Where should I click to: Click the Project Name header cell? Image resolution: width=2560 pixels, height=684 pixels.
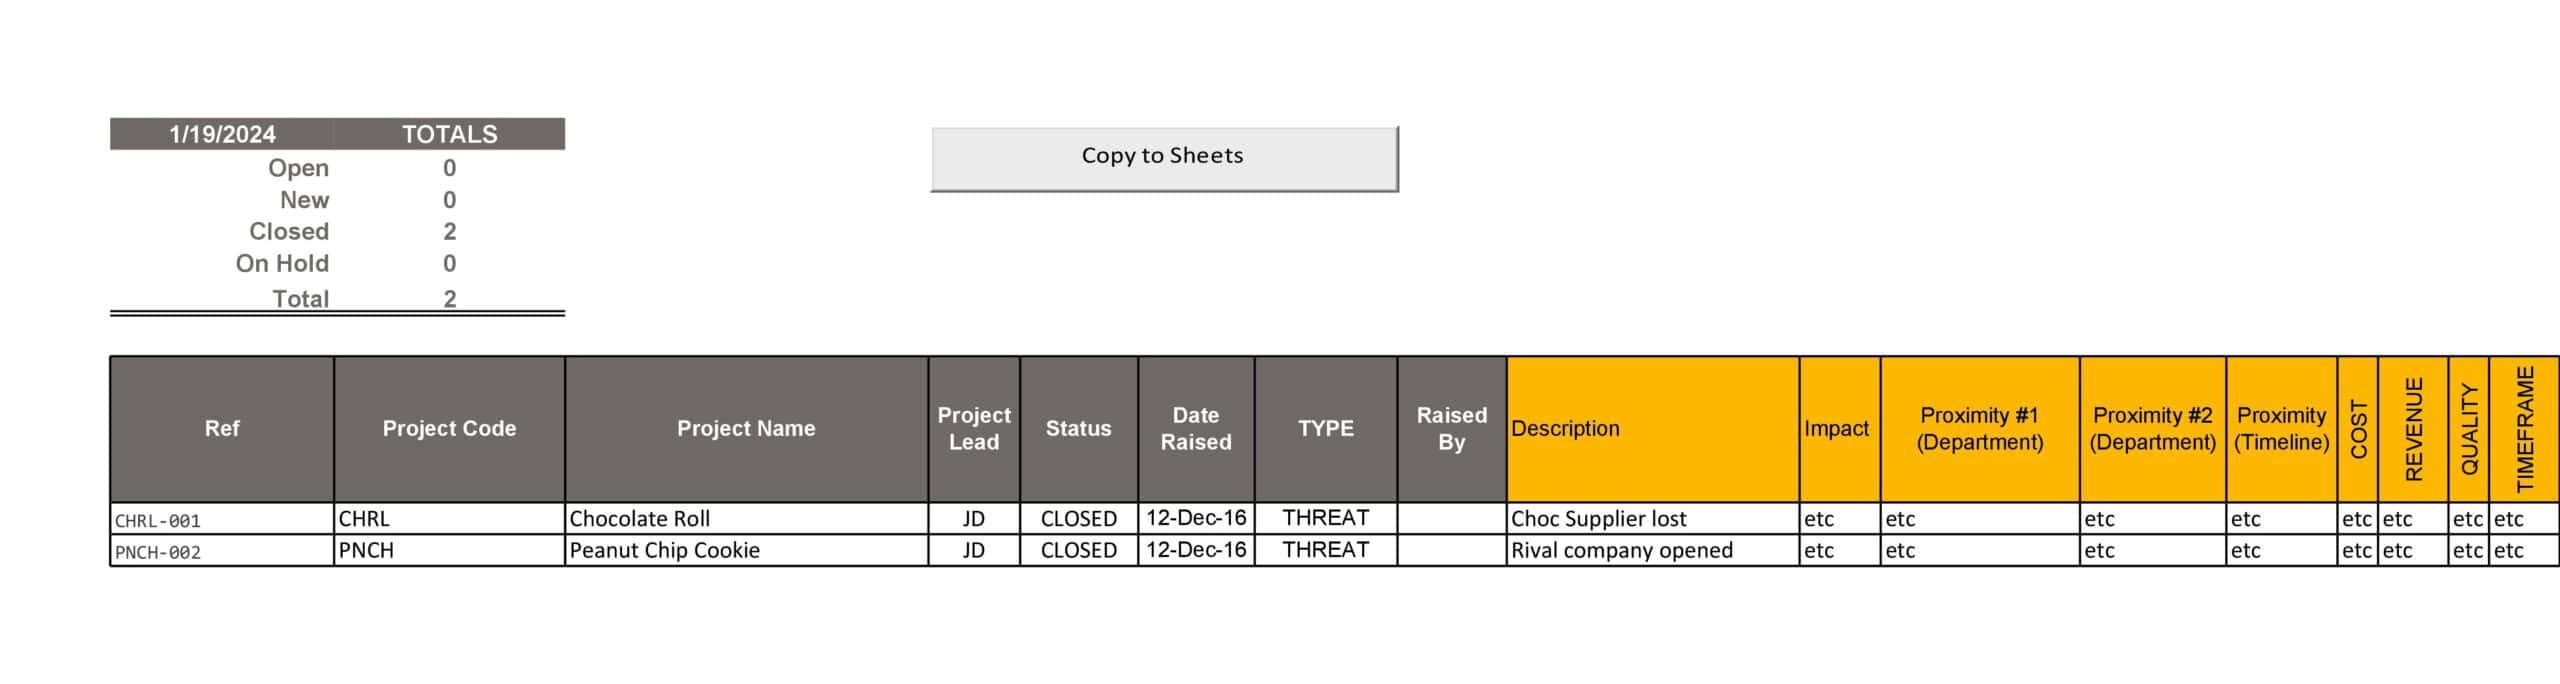click(x=746, y=429)
